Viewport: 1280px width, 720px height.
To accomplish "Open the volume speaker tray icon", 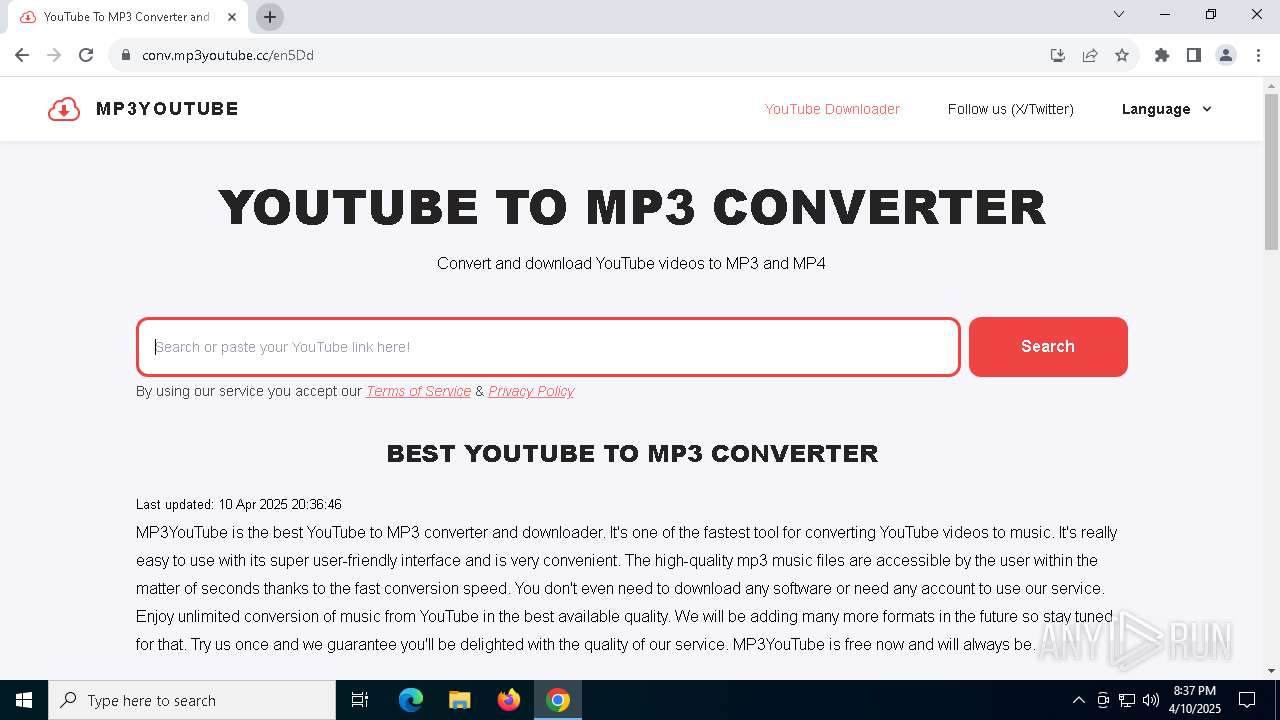I will pyautogui.click(x=1151, y=700).
